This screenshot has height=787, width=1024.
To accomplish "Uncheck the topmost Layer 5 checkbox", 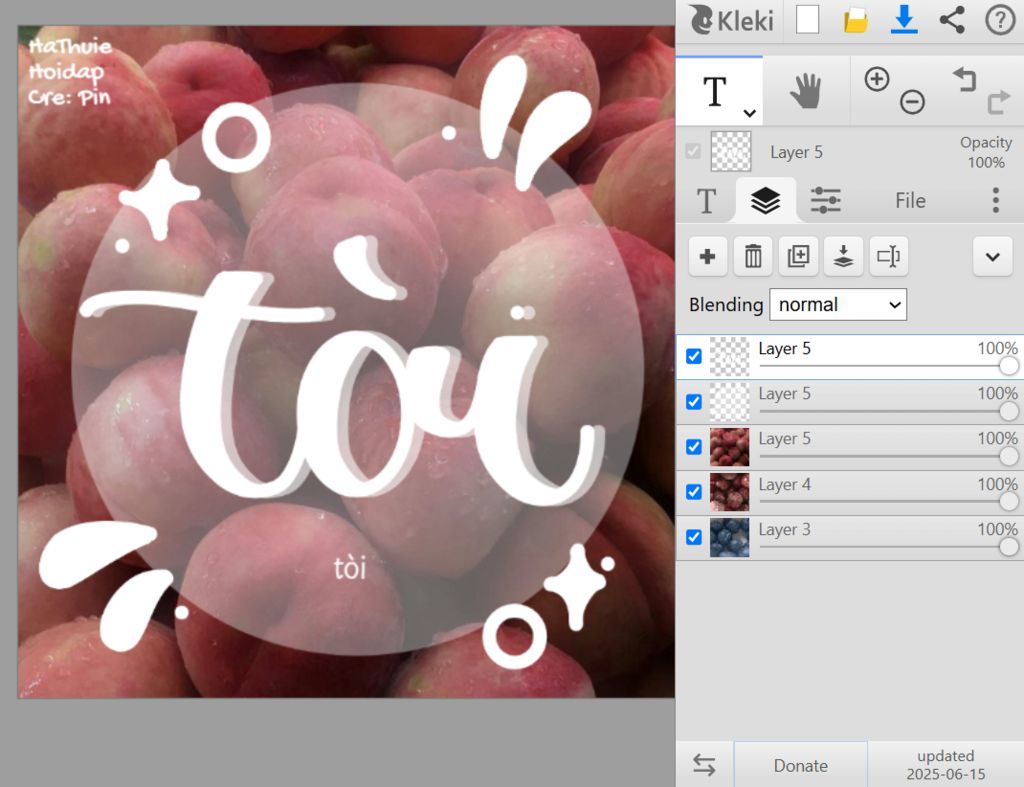I will click(x=694, y=357).
